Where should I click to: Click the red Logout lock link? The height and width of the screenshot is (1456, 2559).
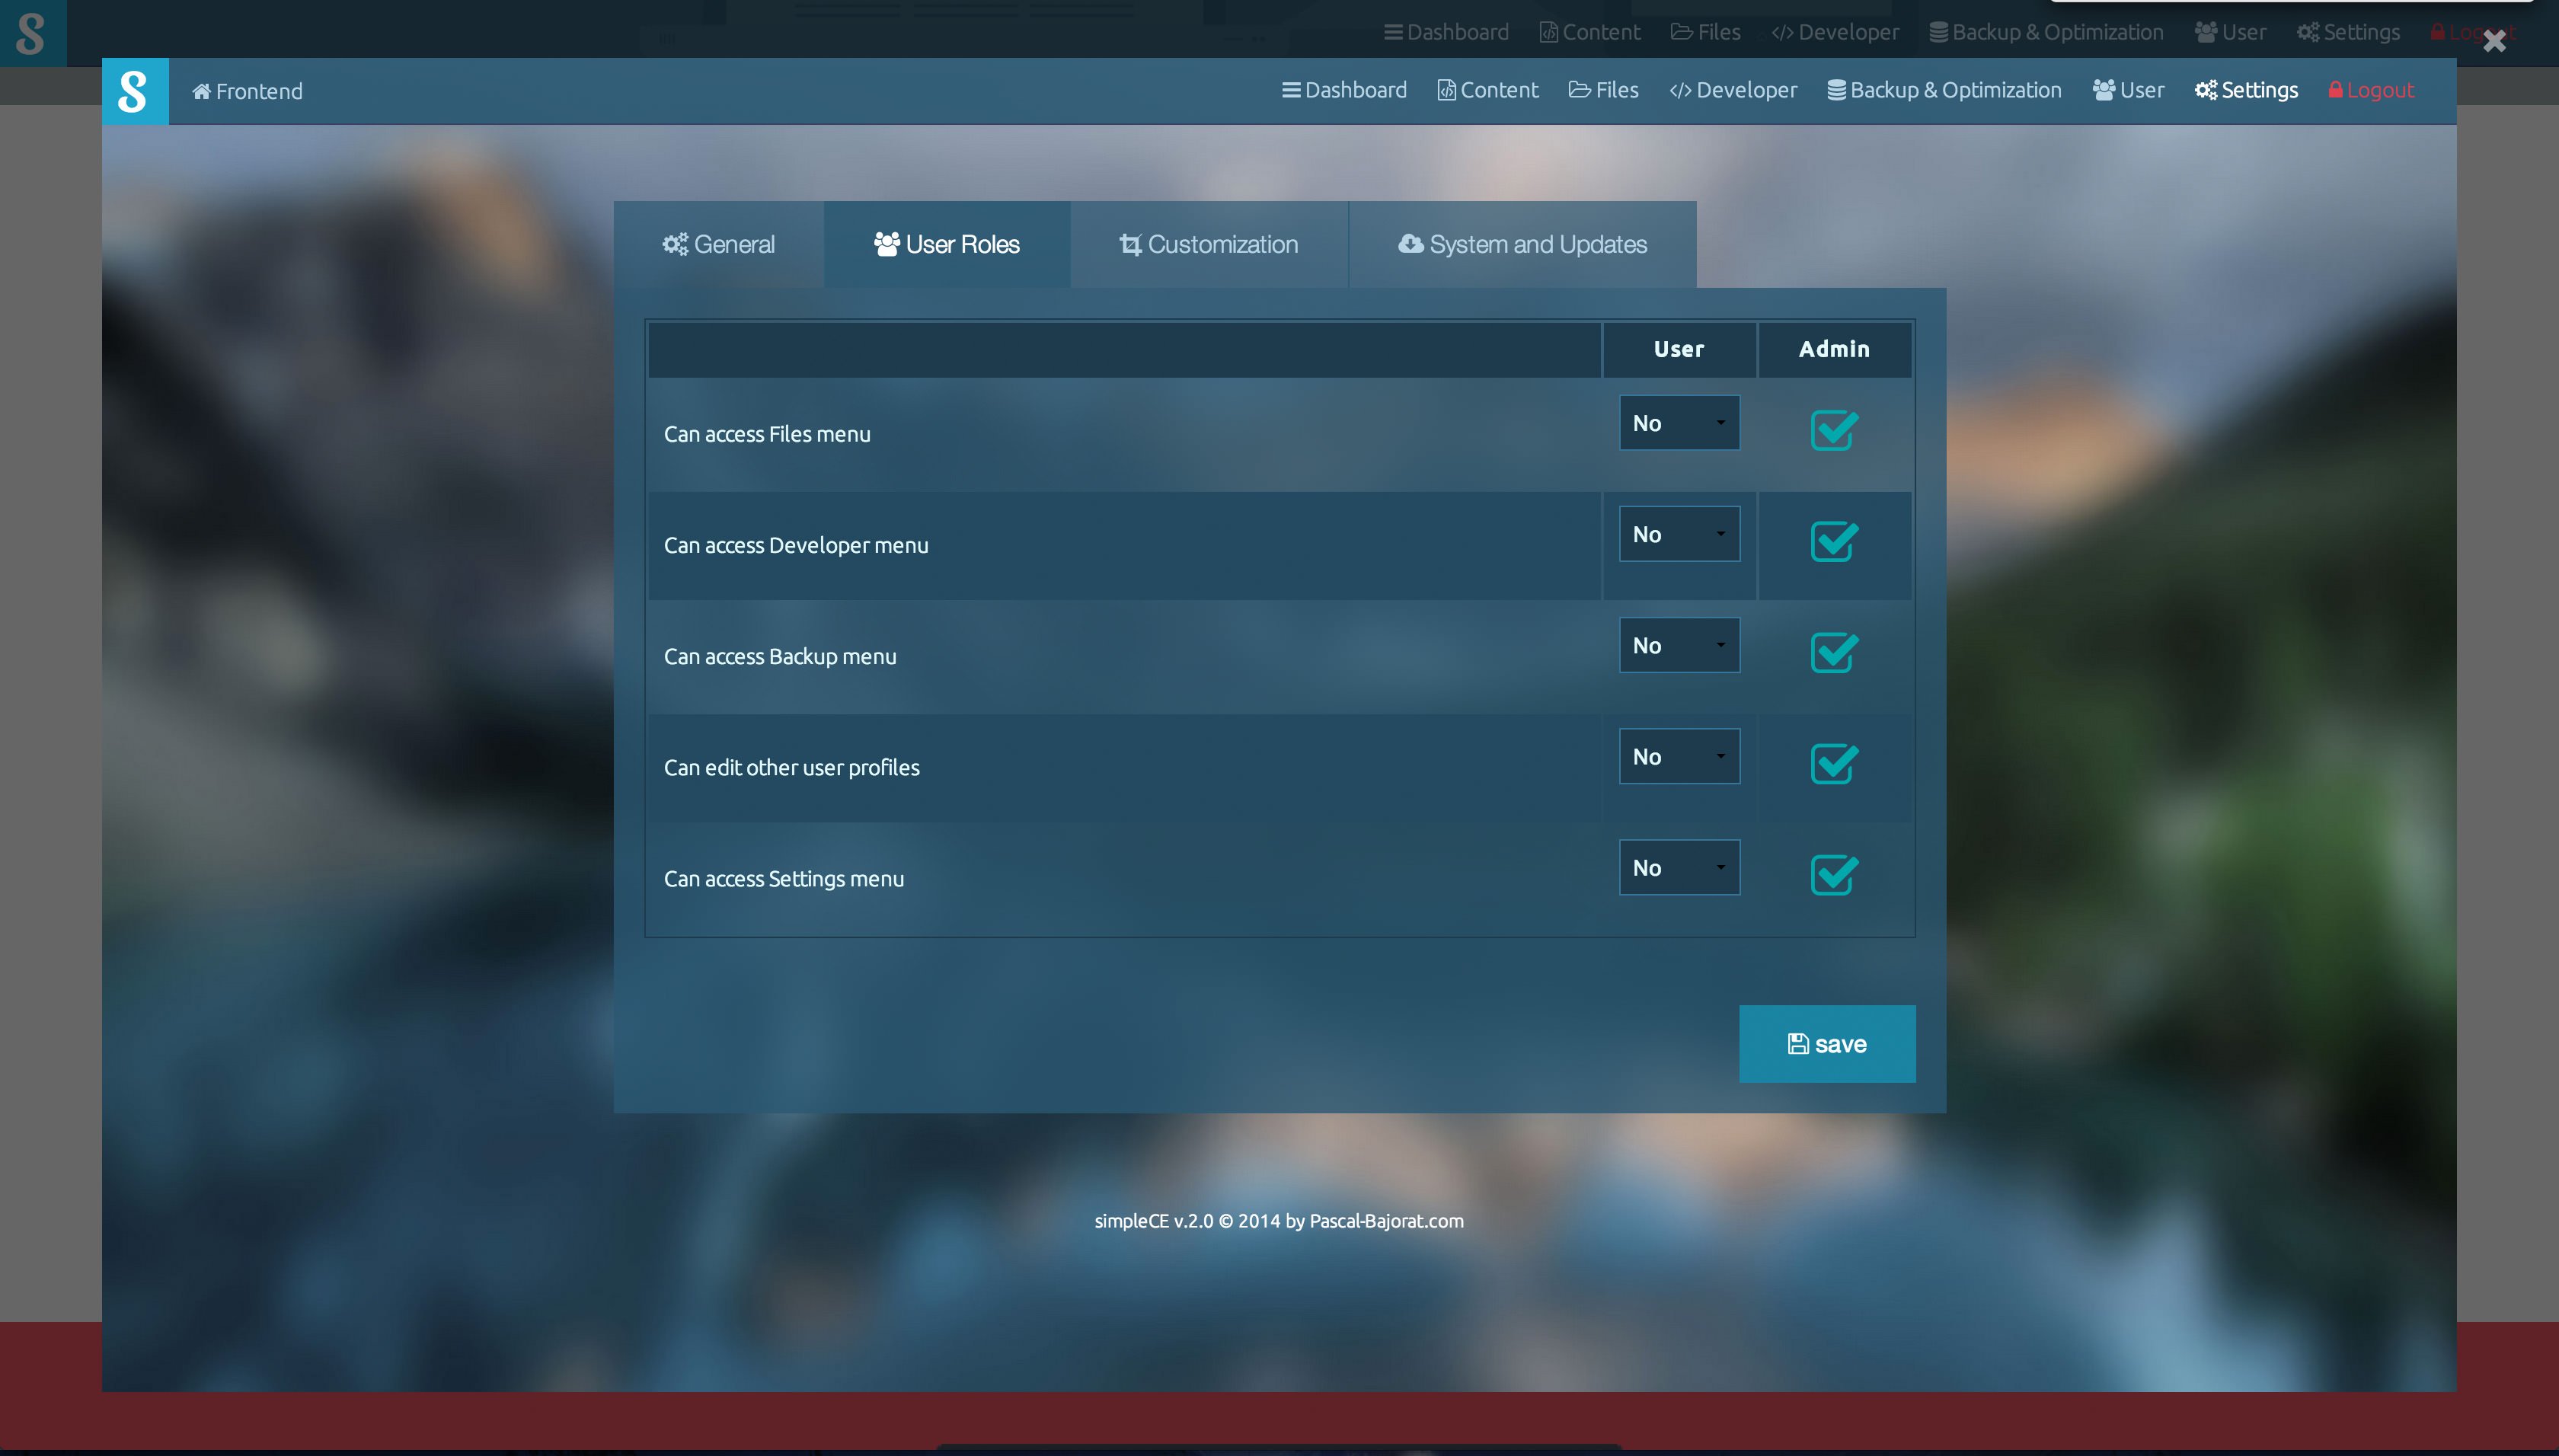pyautogui.click(x=2370, y=90)
